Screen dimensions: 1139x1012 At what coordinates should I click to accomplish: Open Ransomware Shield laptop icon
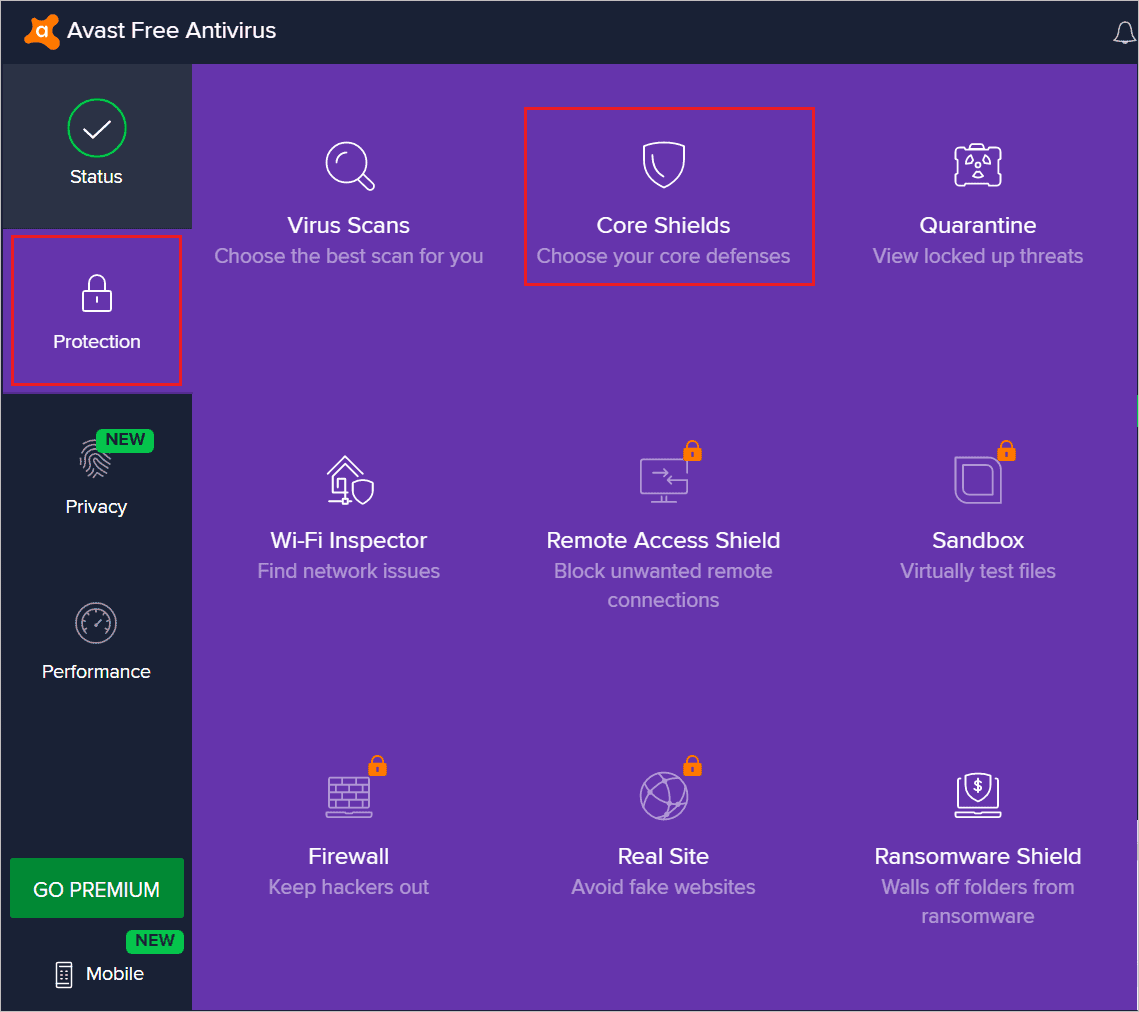point(978,795)
